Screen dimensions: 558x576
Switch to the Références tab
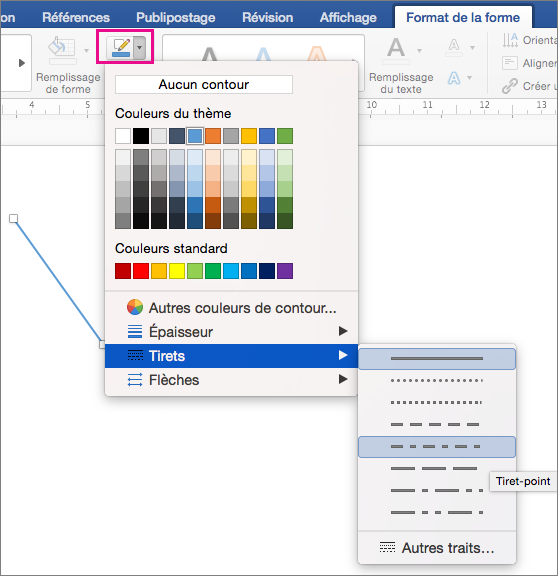(76, 17)
